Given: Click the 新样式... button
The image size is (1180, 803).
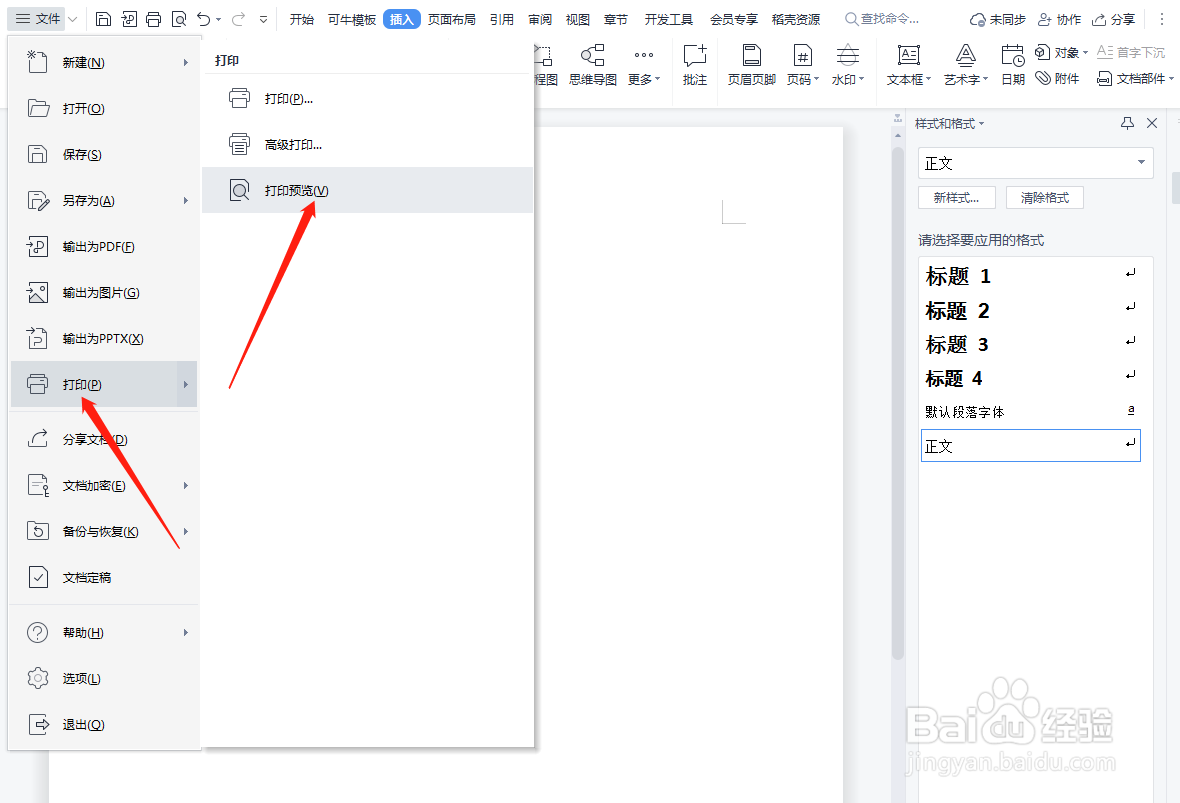Looking at the screenshot, I should tap(956, 198).
